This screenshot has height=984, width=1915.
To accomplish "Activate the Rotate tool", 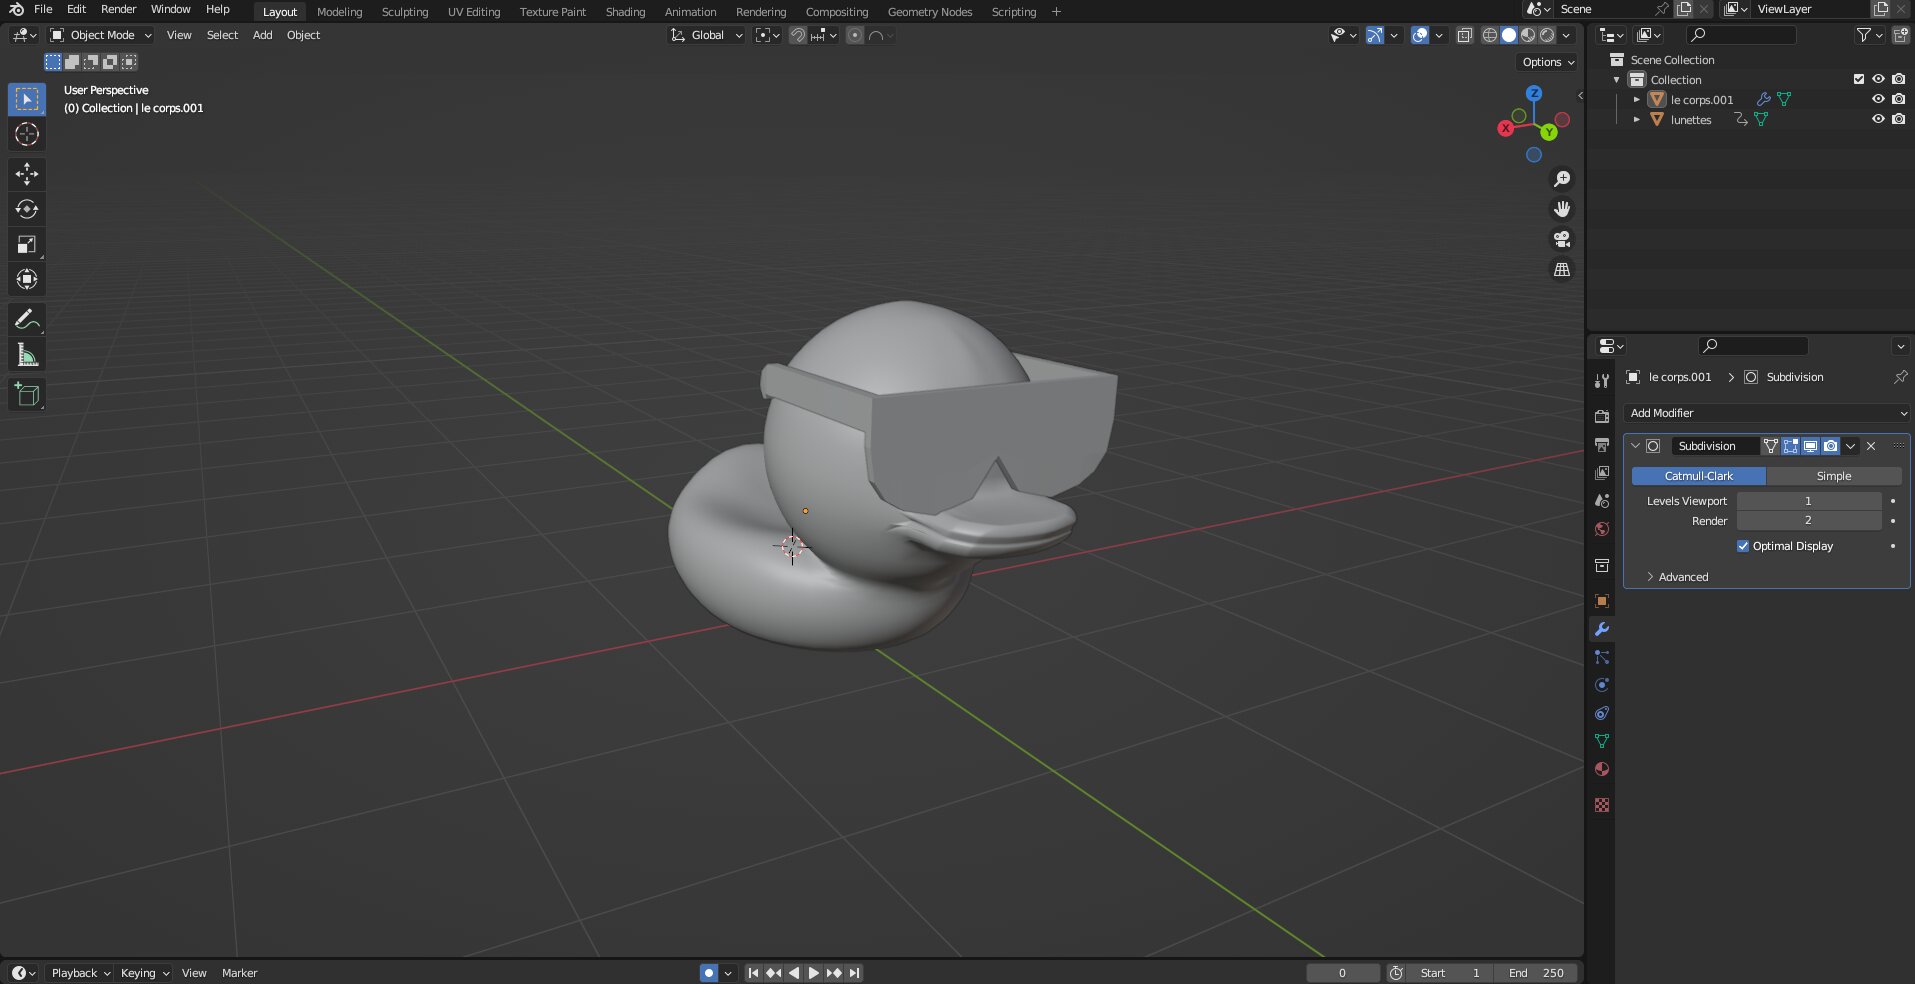I will [27, 209].
